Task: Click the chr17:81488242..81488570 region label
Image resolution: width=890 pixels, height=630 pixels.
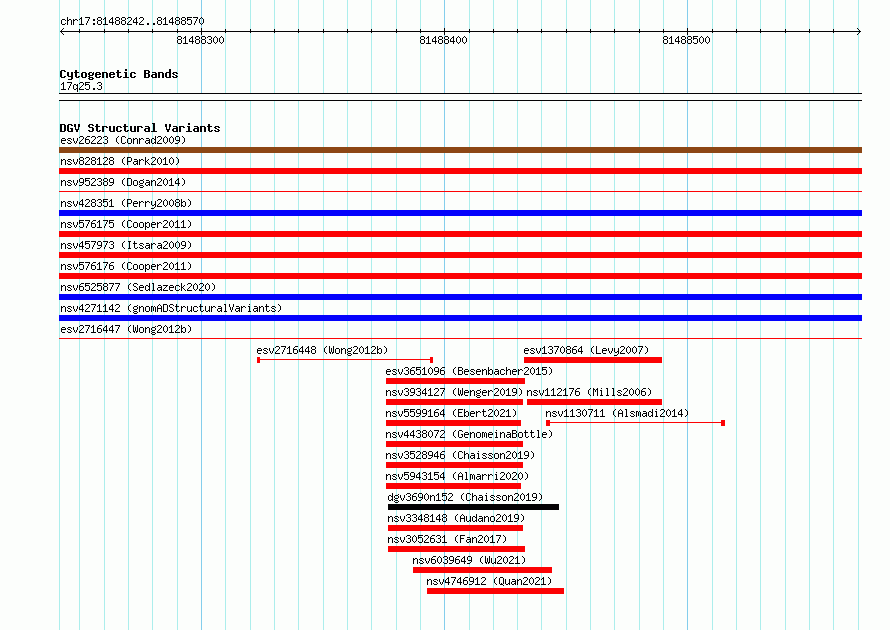Action: (132, 21)
